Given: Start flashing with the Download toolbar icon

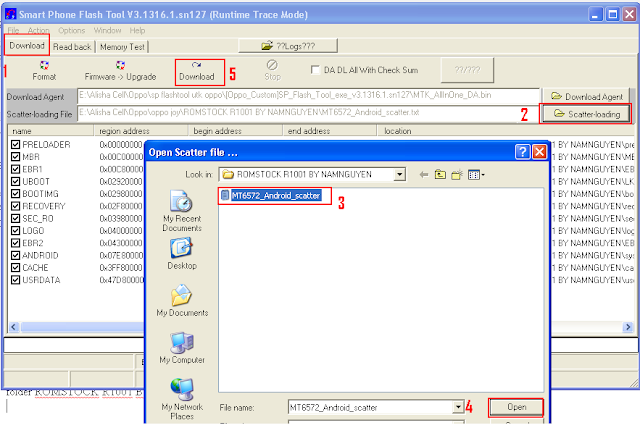Looking at the screenshot, I should tap(196, 71).
